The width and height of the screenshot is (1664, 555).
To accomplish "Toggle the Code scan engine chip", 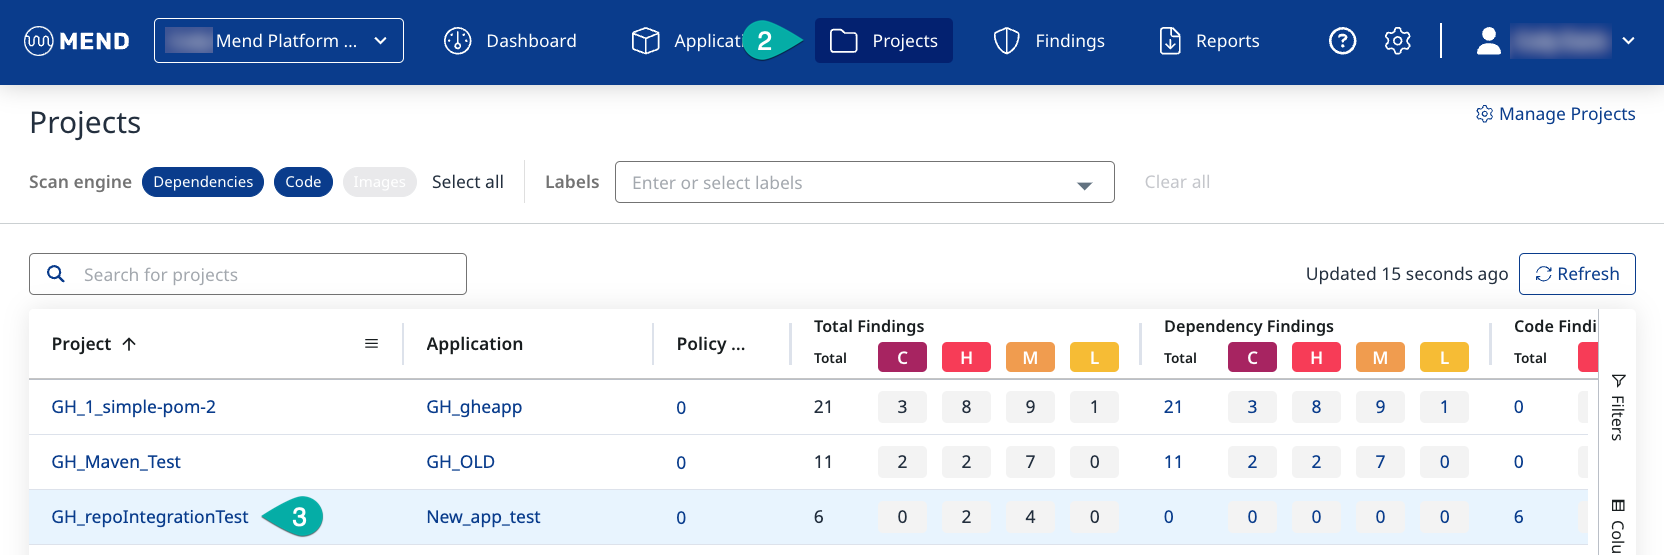I will (303, 182).
